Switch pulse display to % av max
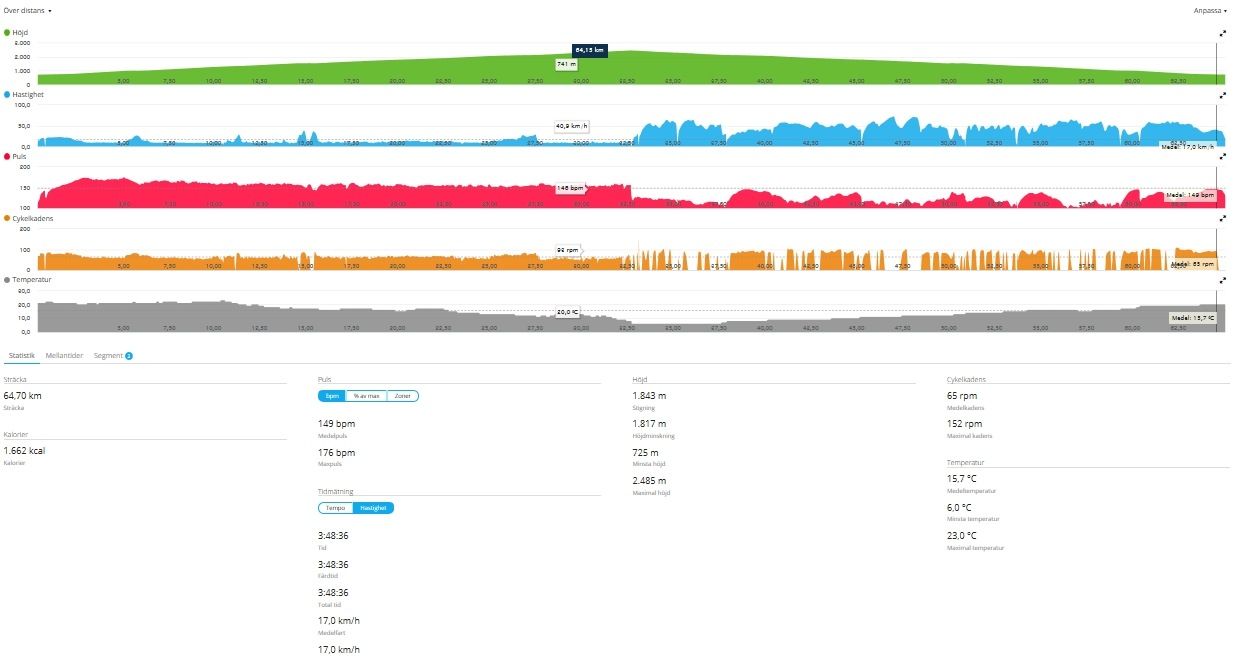This screenshot has height=657, width=1241. (x=367, y=396)
